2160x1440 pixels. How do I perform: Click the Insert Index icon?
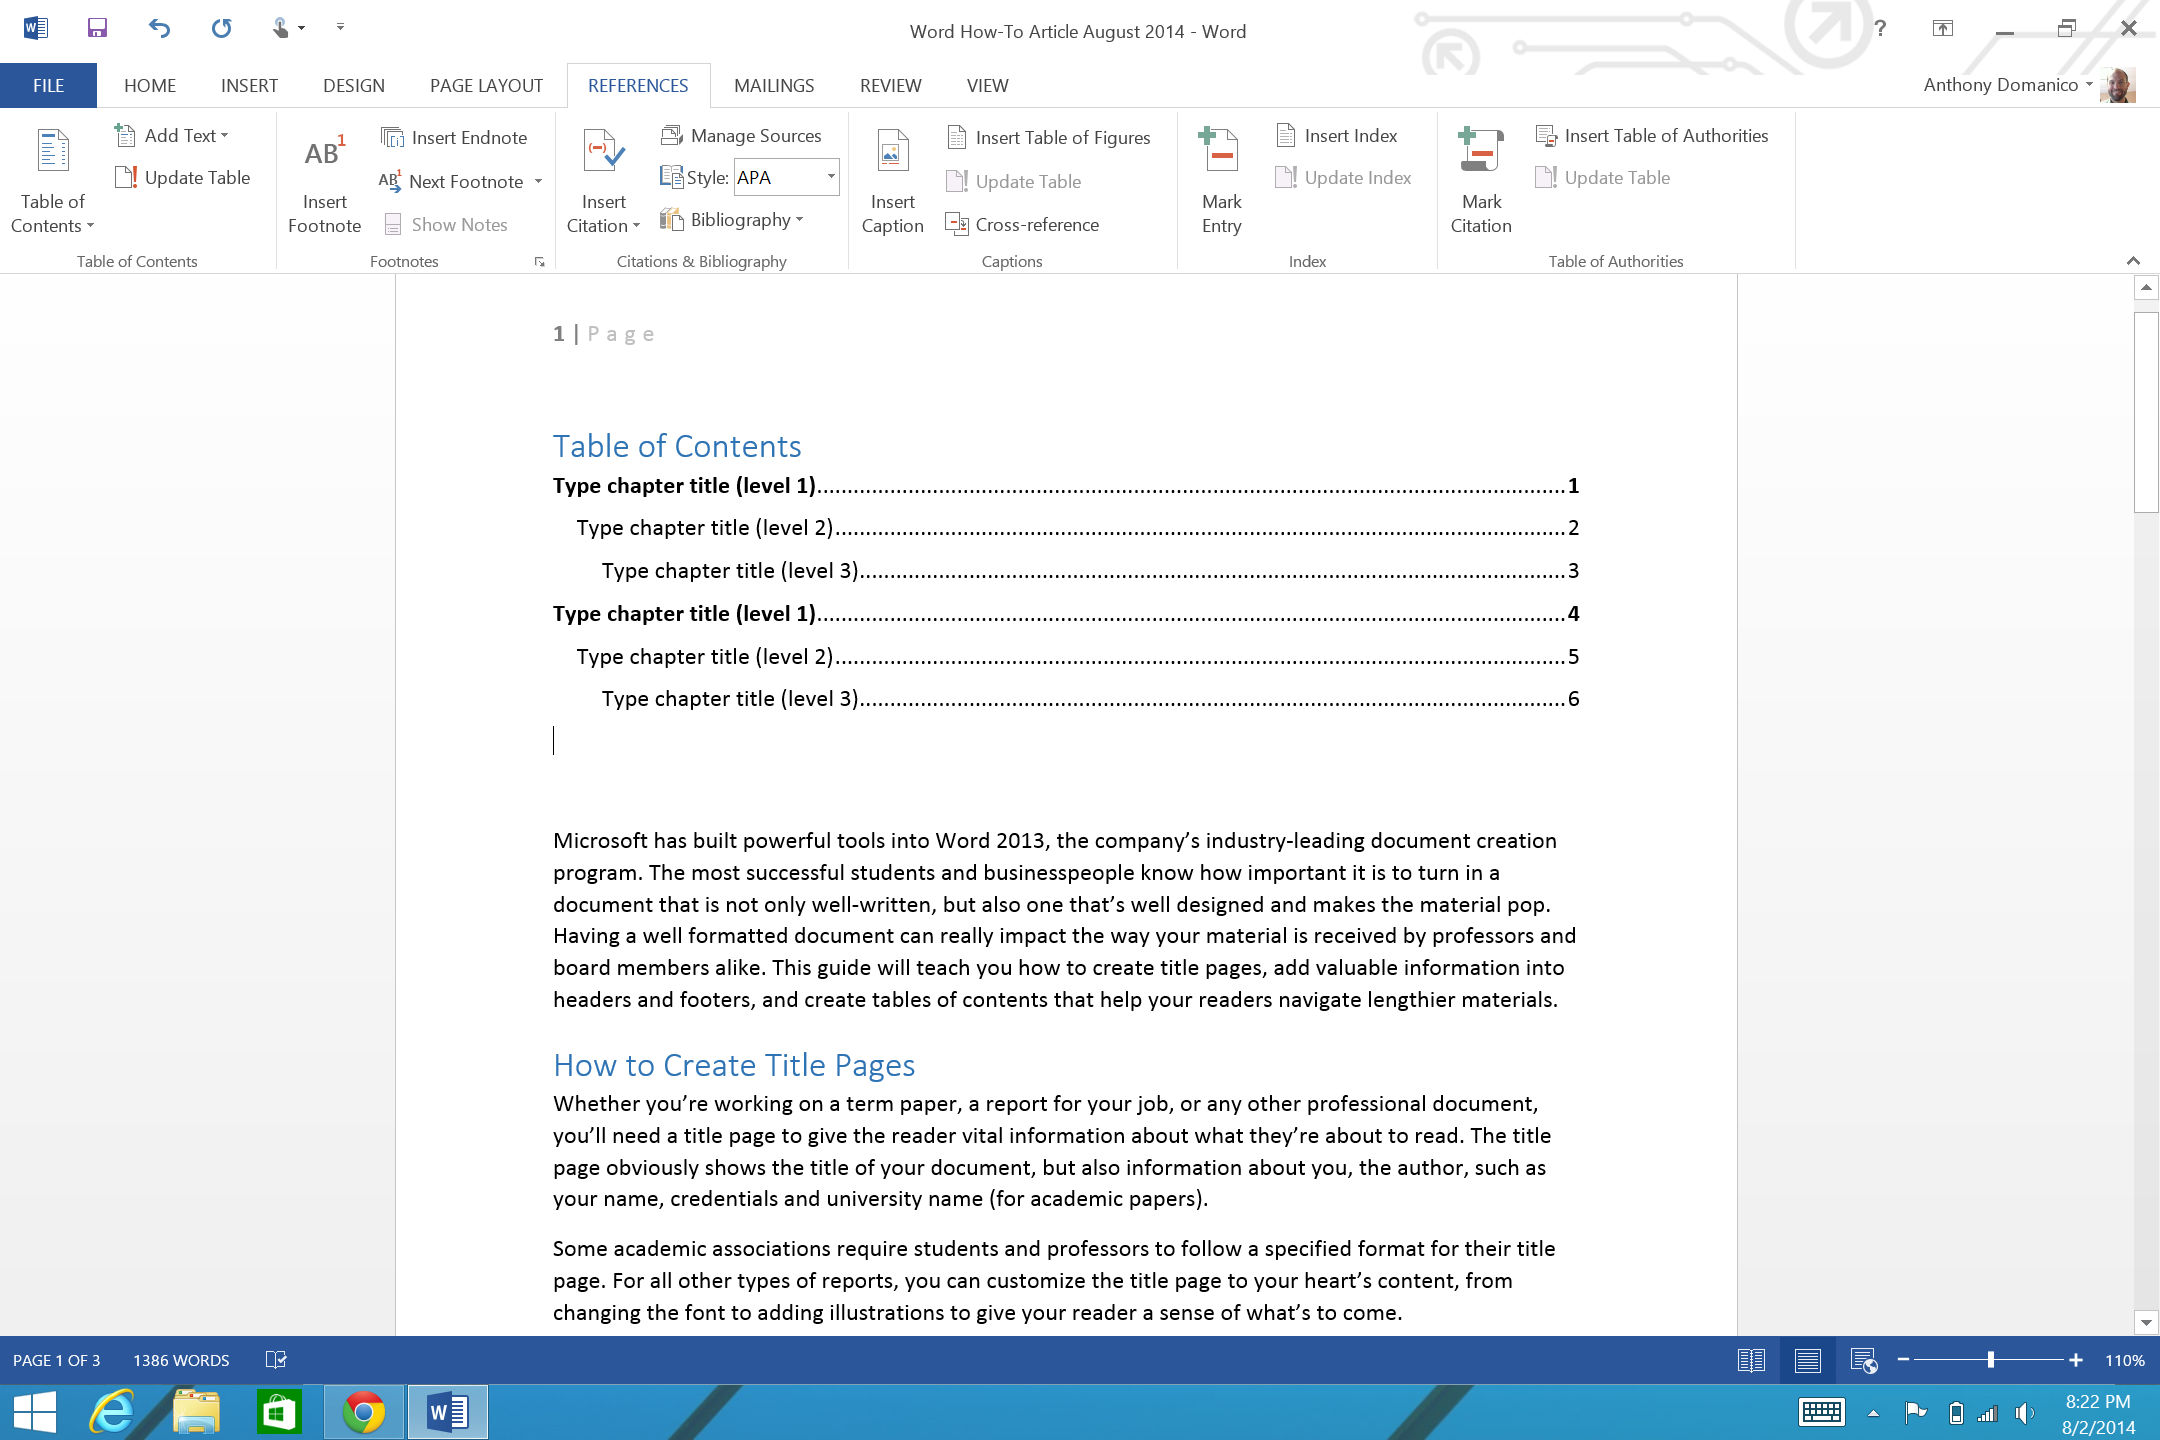point(1348,133)
